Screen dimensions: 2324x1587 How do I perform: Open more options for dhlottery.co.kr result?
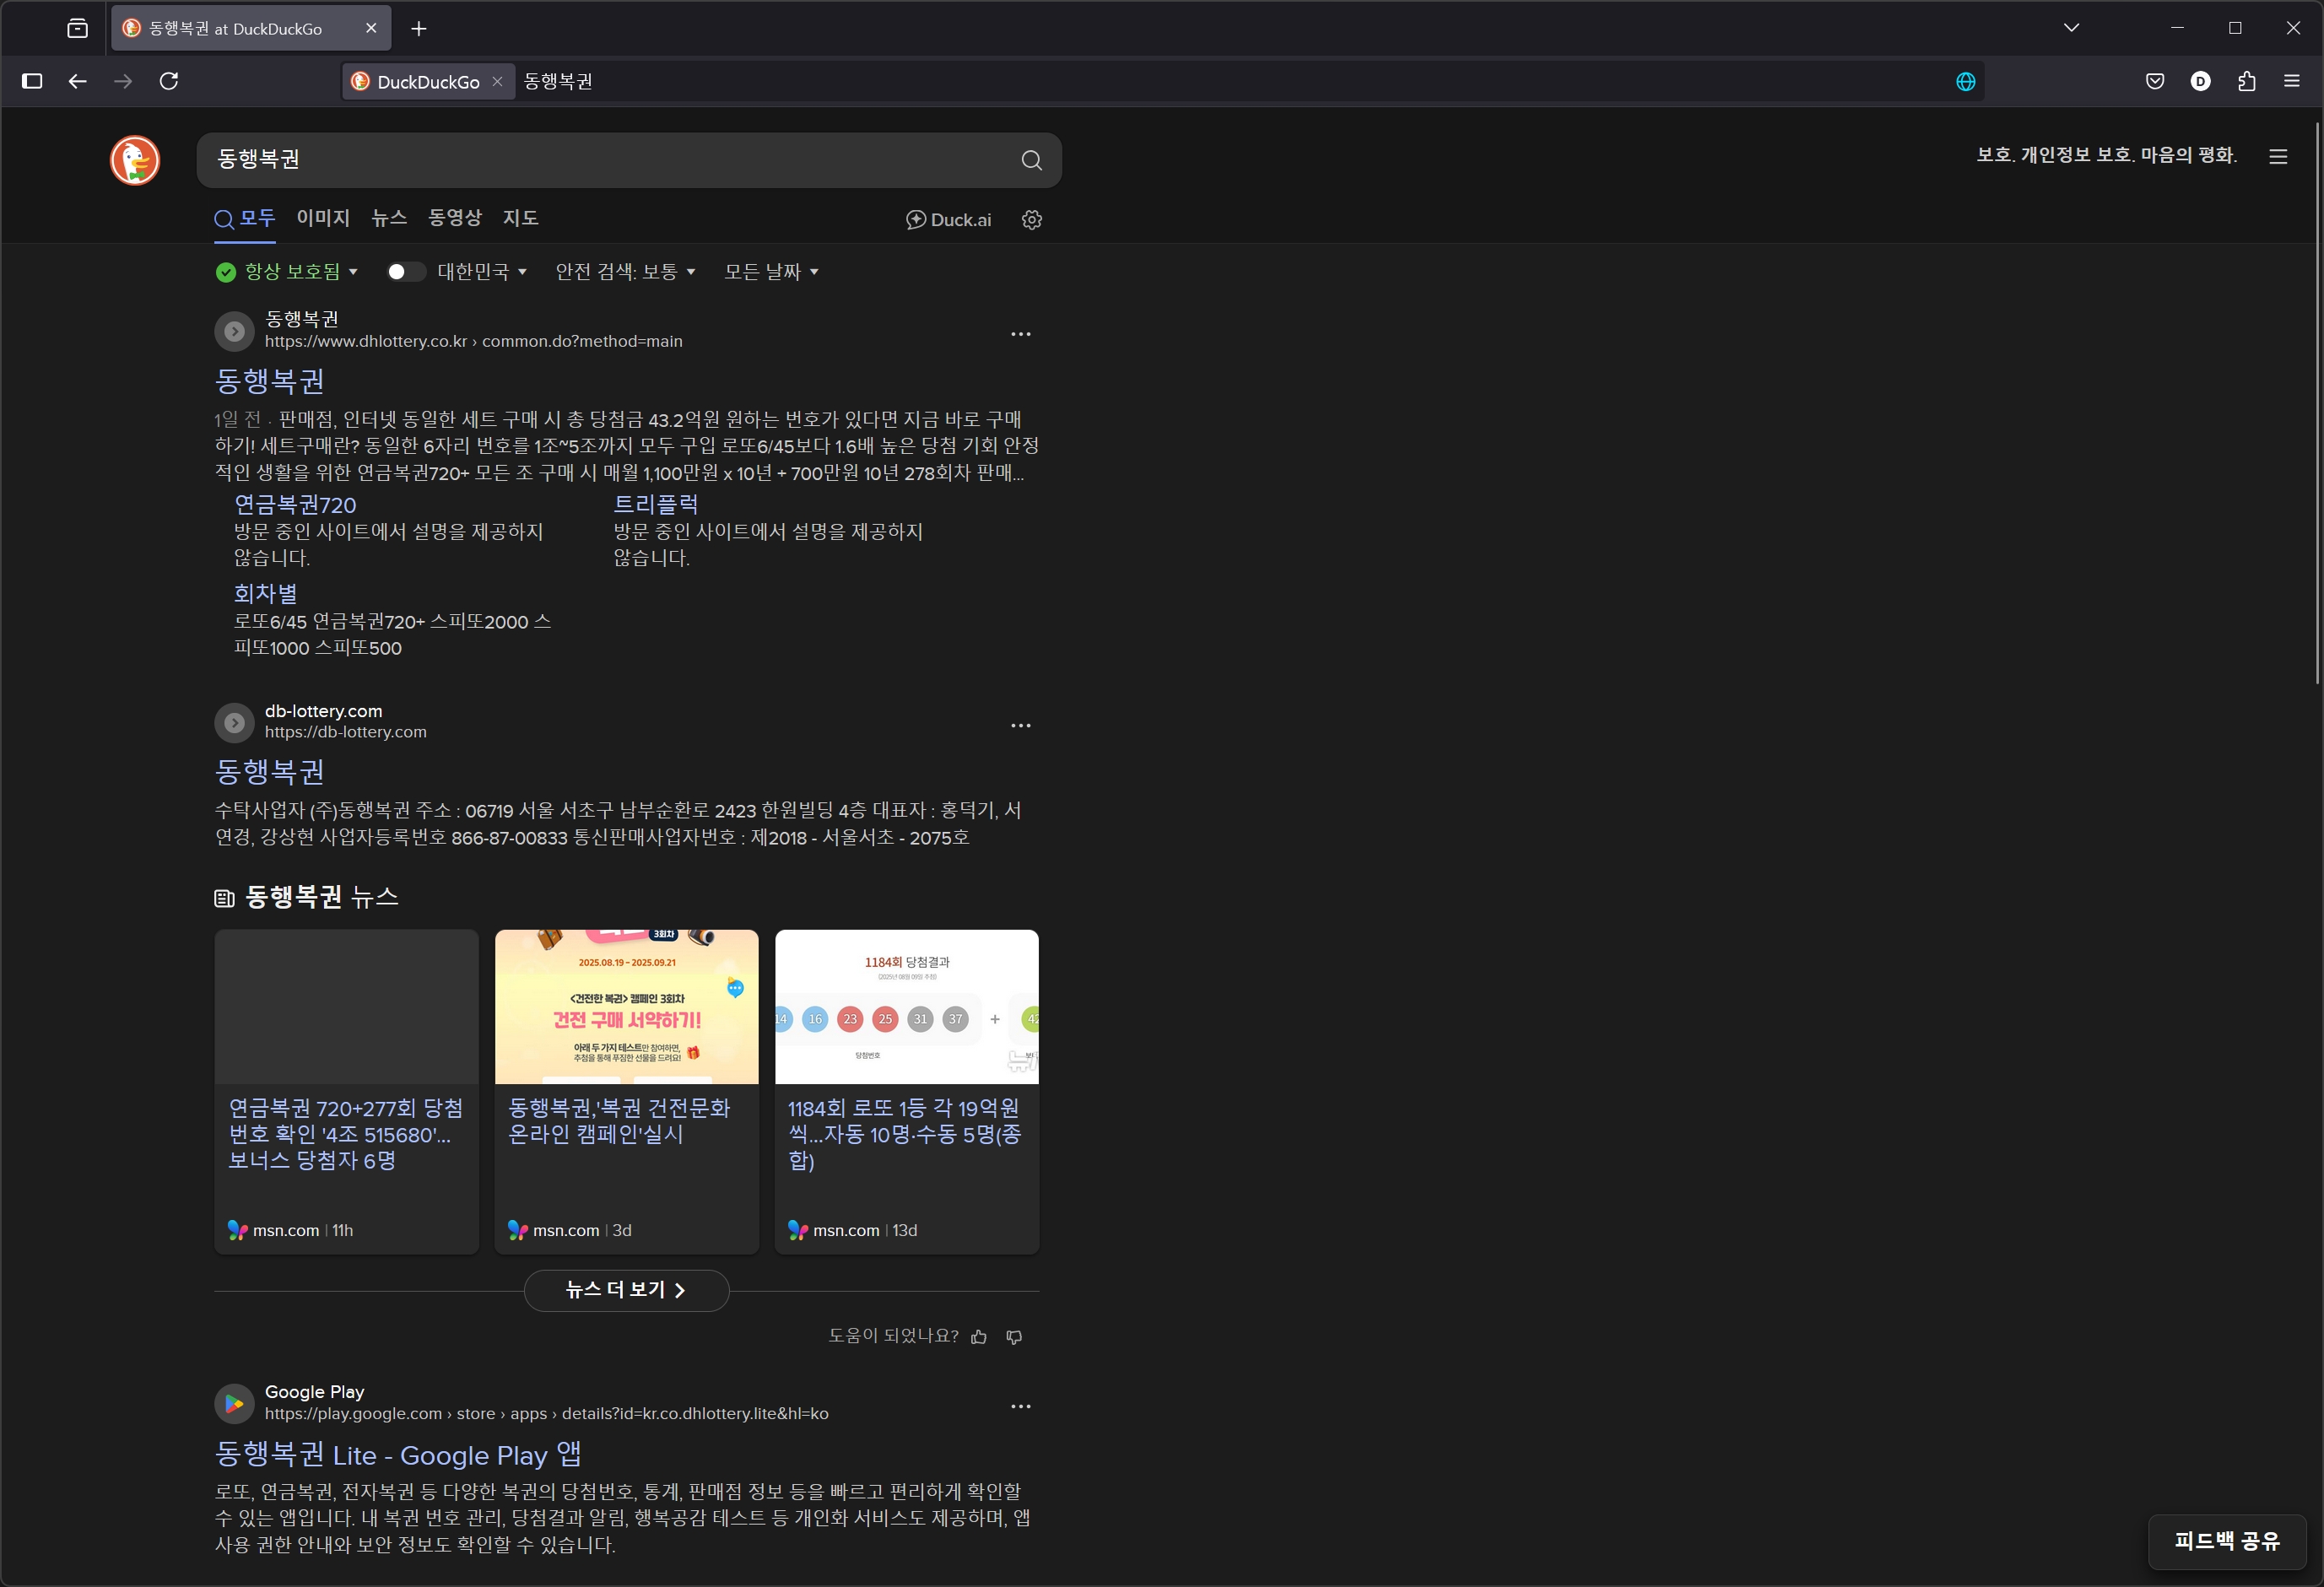coord(1020,334)
